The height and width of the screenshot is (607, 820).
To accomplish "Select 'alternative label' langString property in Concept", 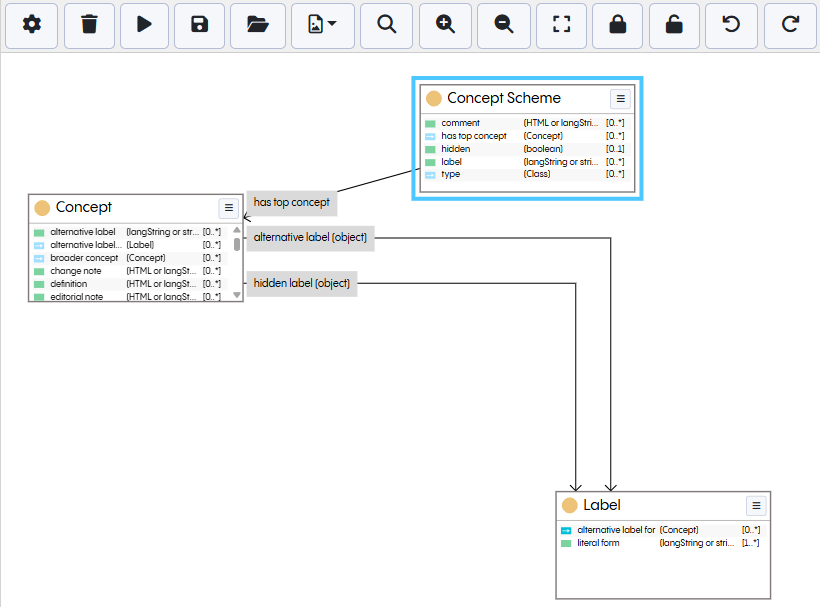I will 128,232.
